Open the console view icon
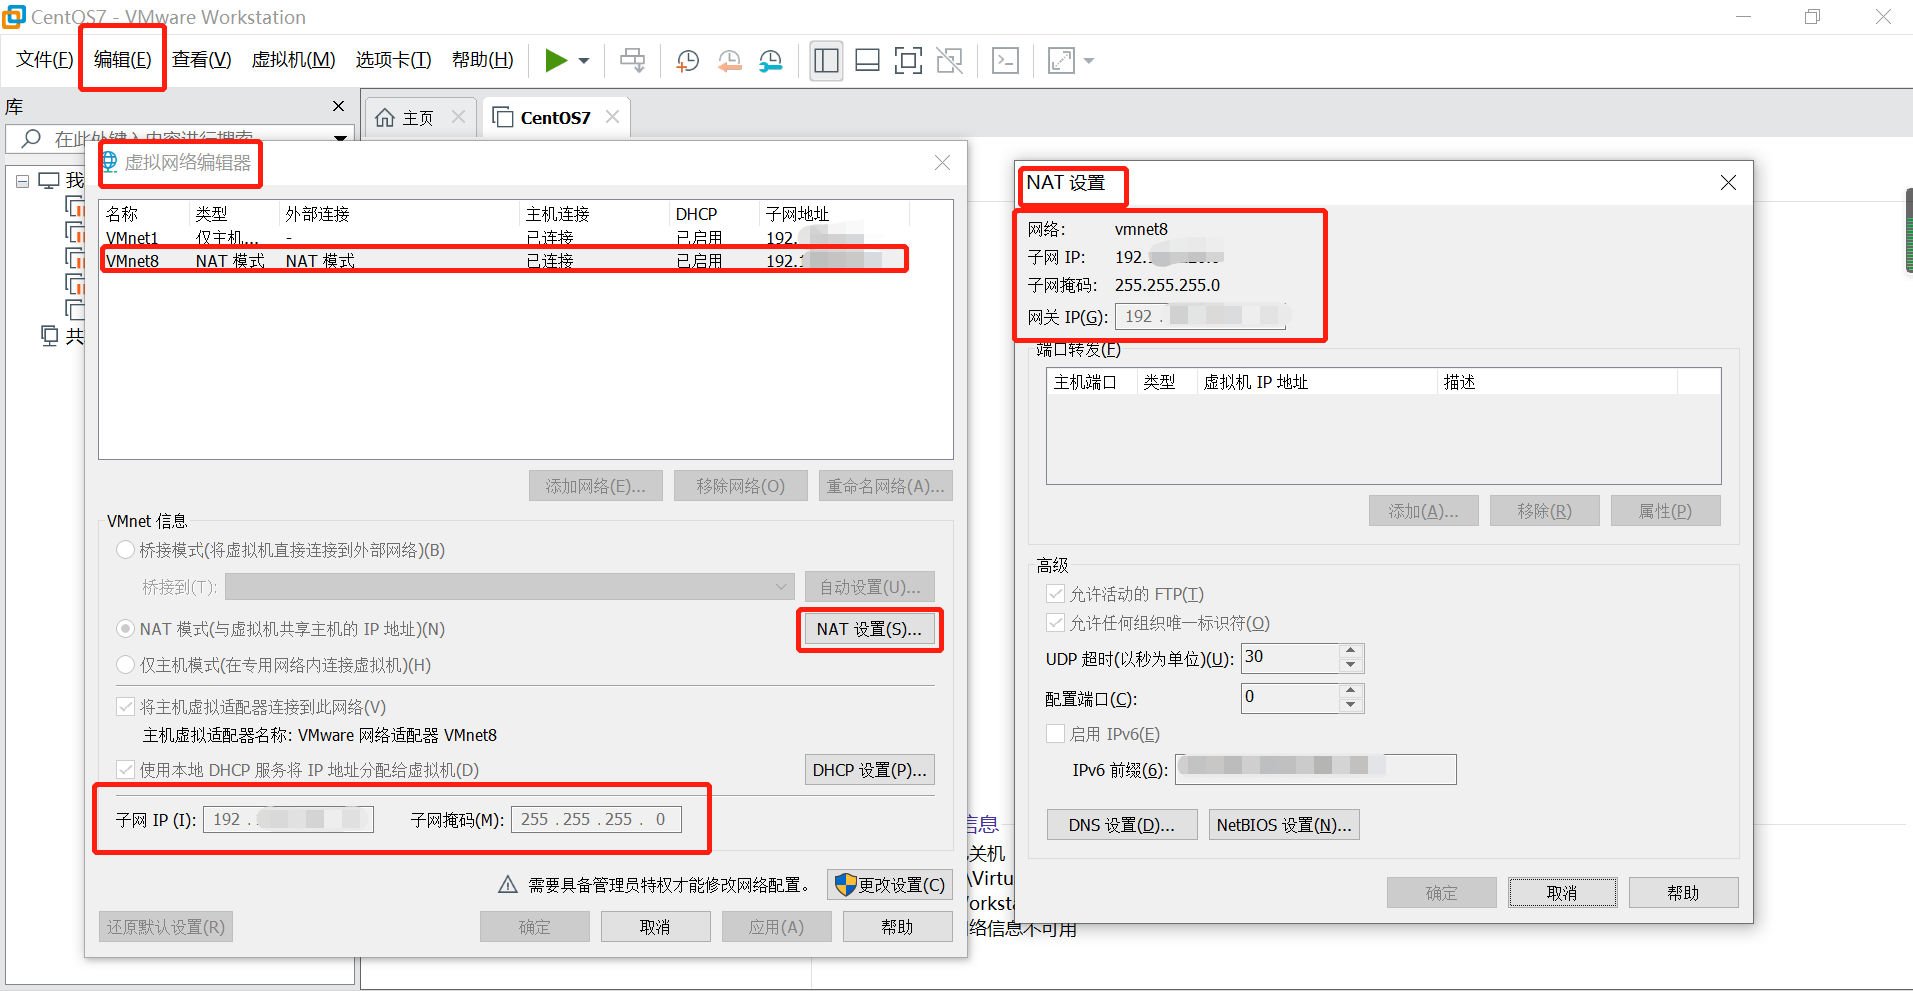 (1005, 61)
